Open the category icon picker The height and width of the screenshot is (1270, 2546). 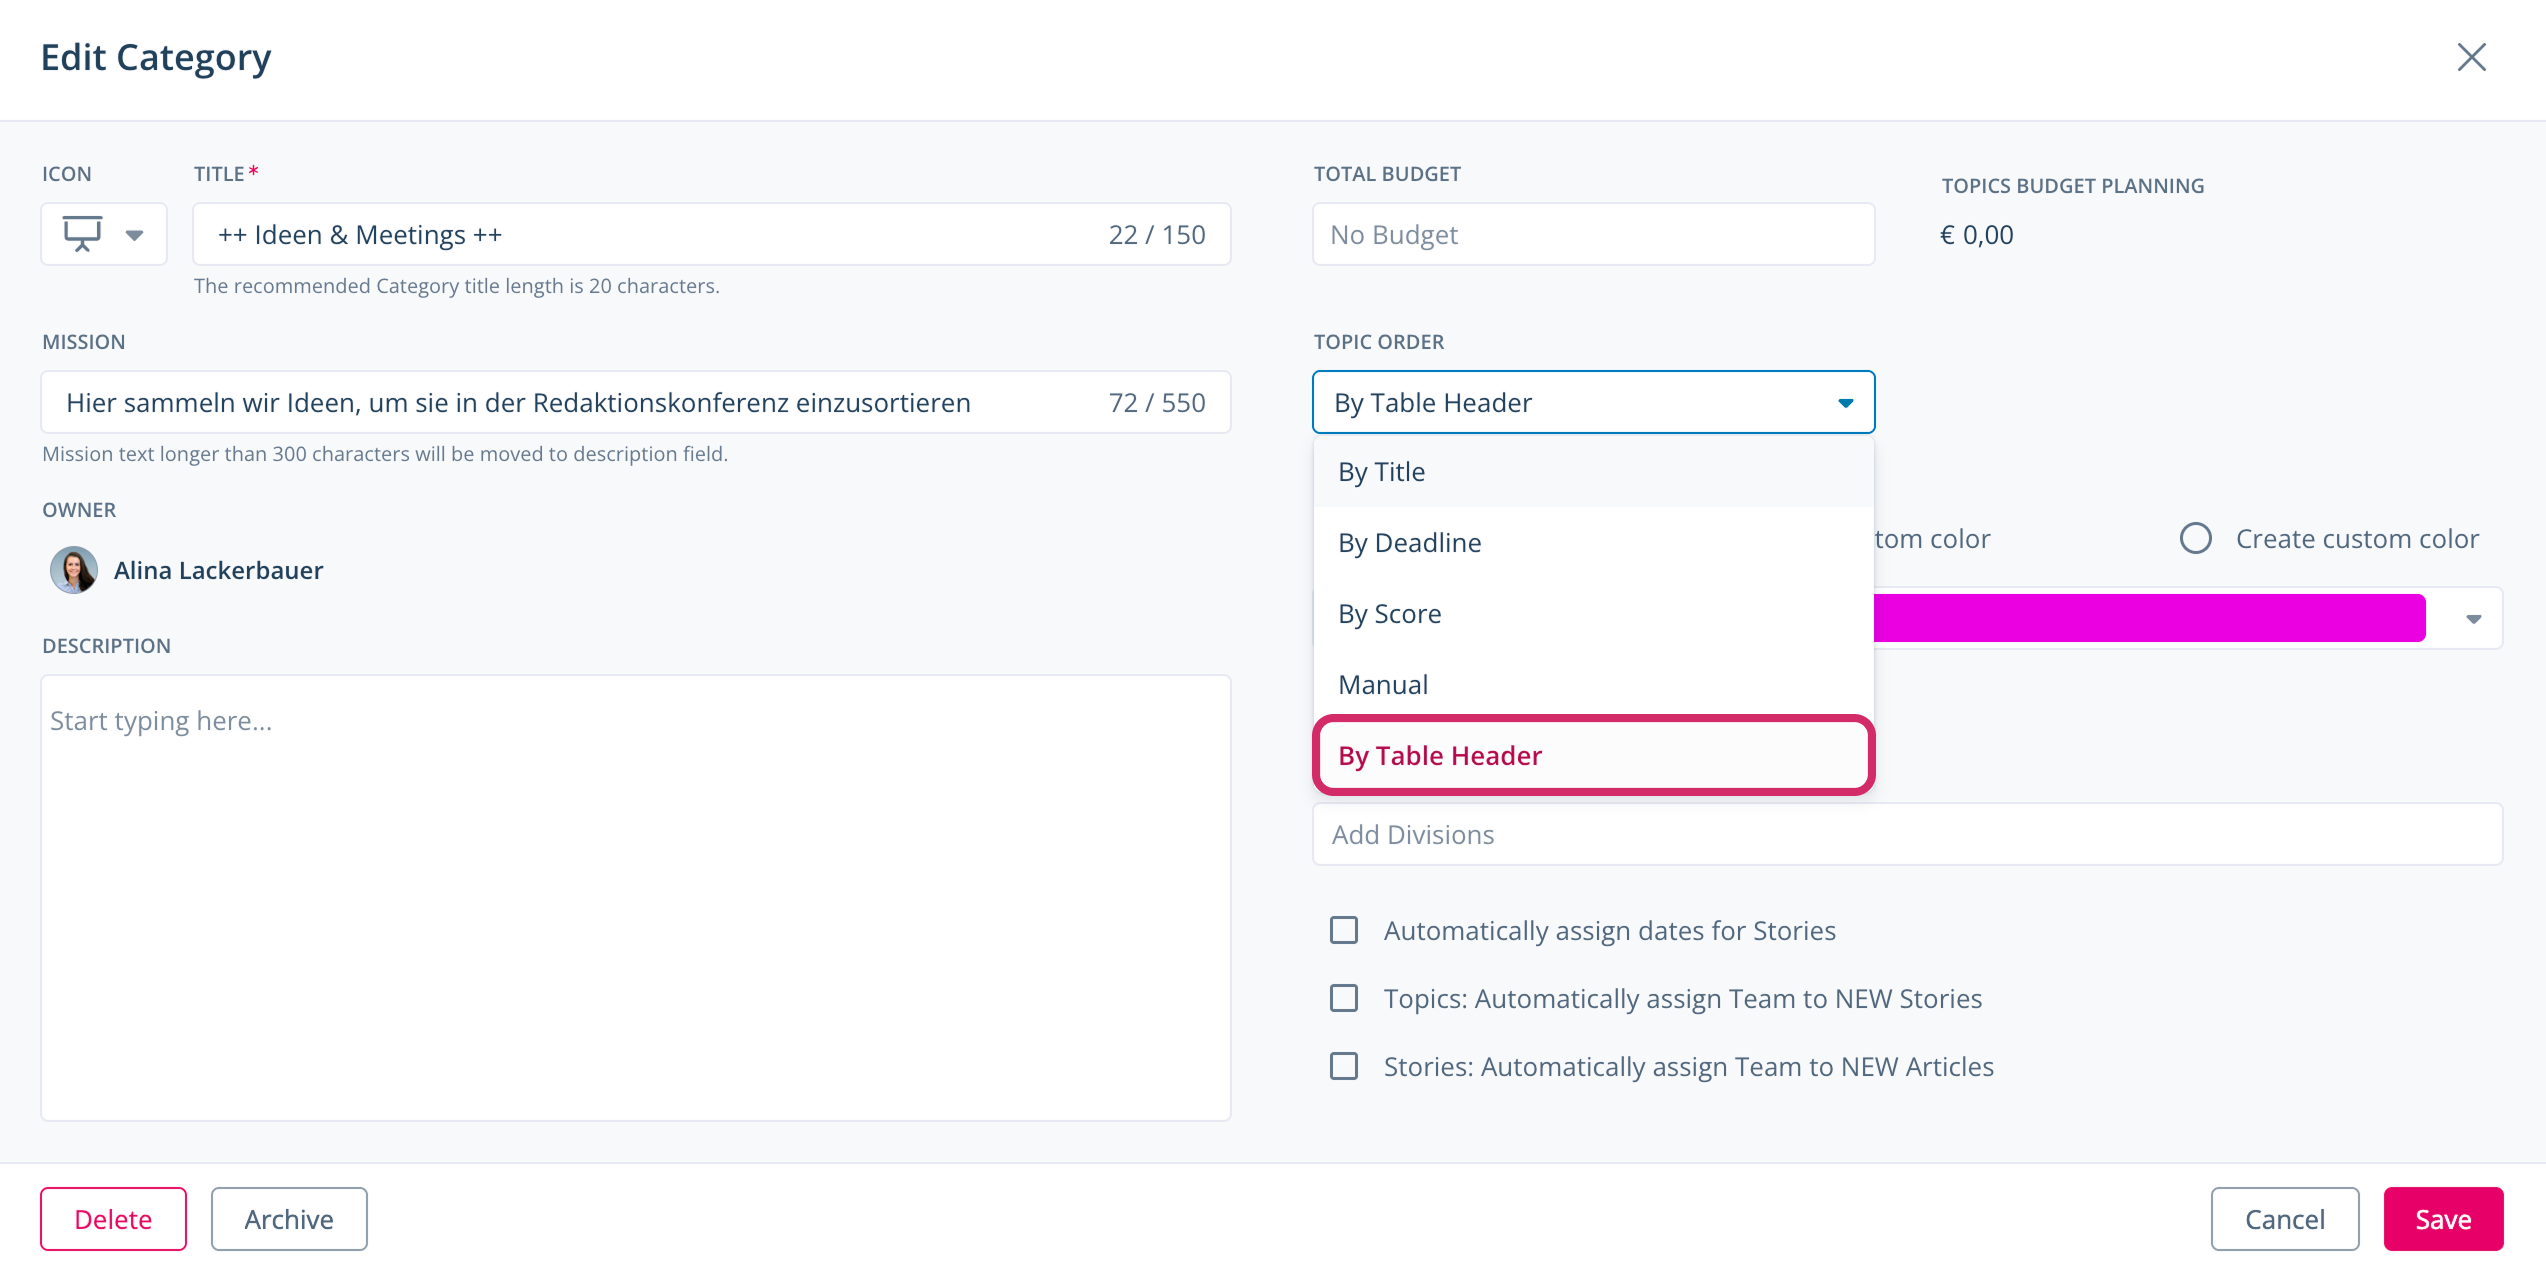click(104, 234)
